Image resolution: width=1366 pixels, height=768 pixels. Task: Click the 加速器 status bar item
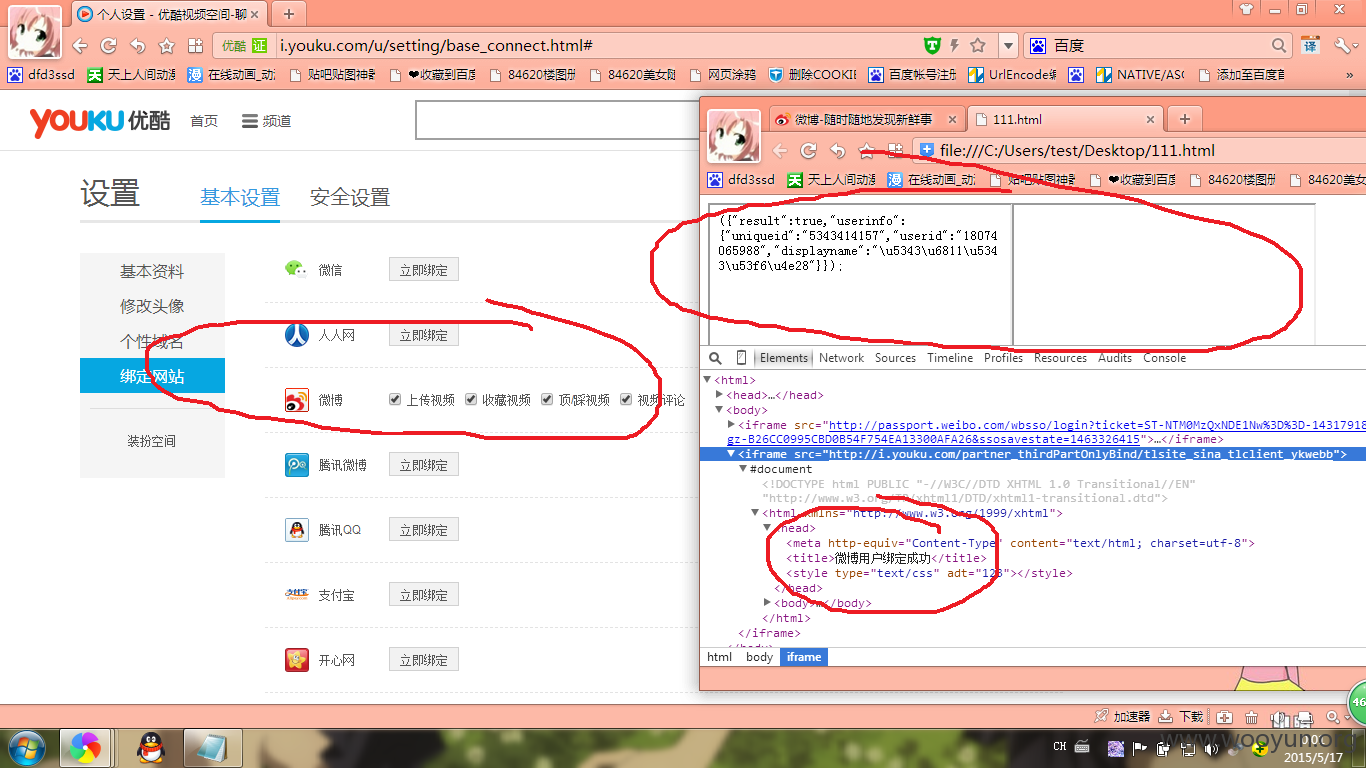[1122, 717]
